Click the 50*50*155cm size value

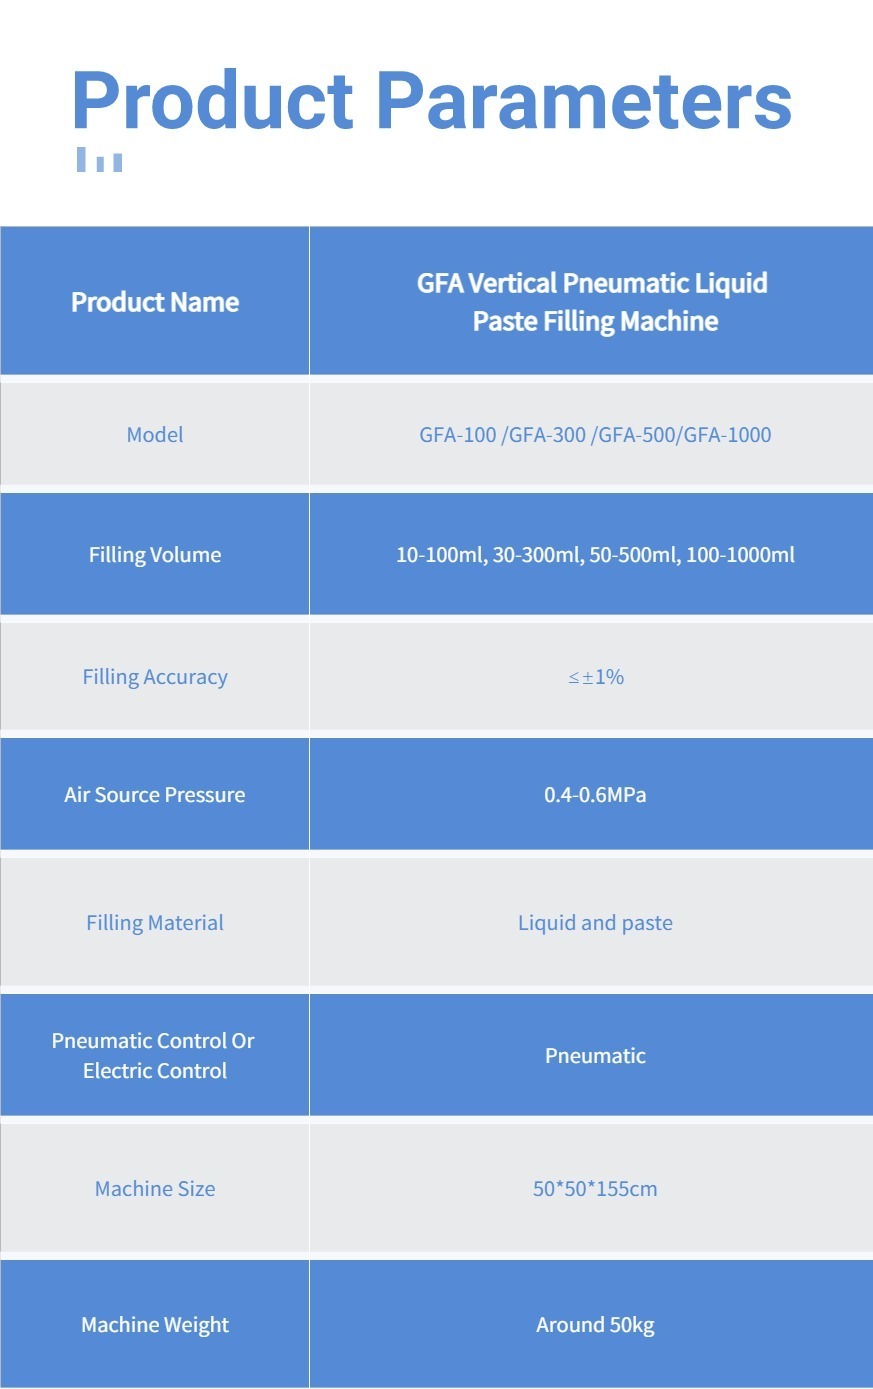[595, 1189]
